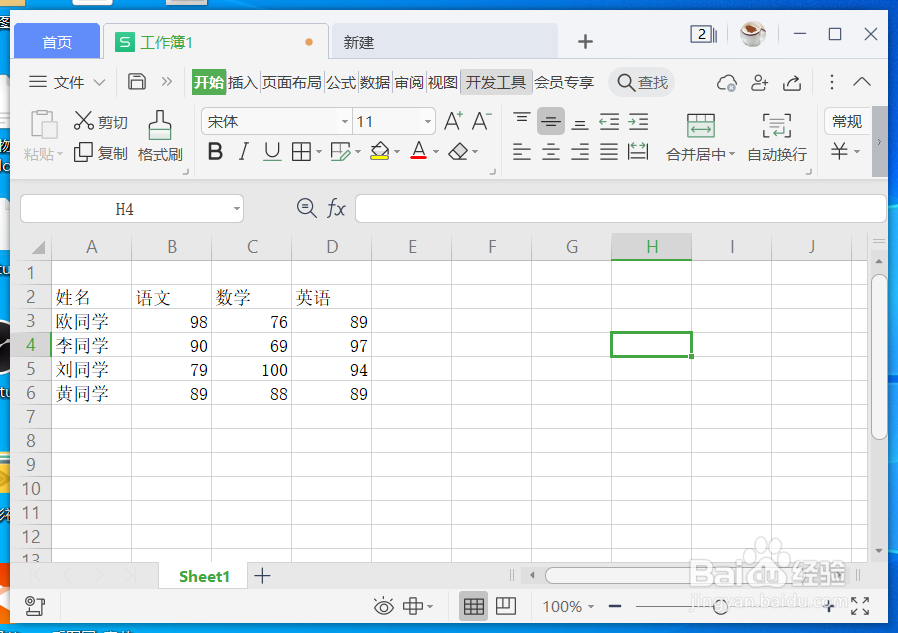Switch to the 数据 ribbon tab
The image size is (898, 633).
click(x=374, y=83)
